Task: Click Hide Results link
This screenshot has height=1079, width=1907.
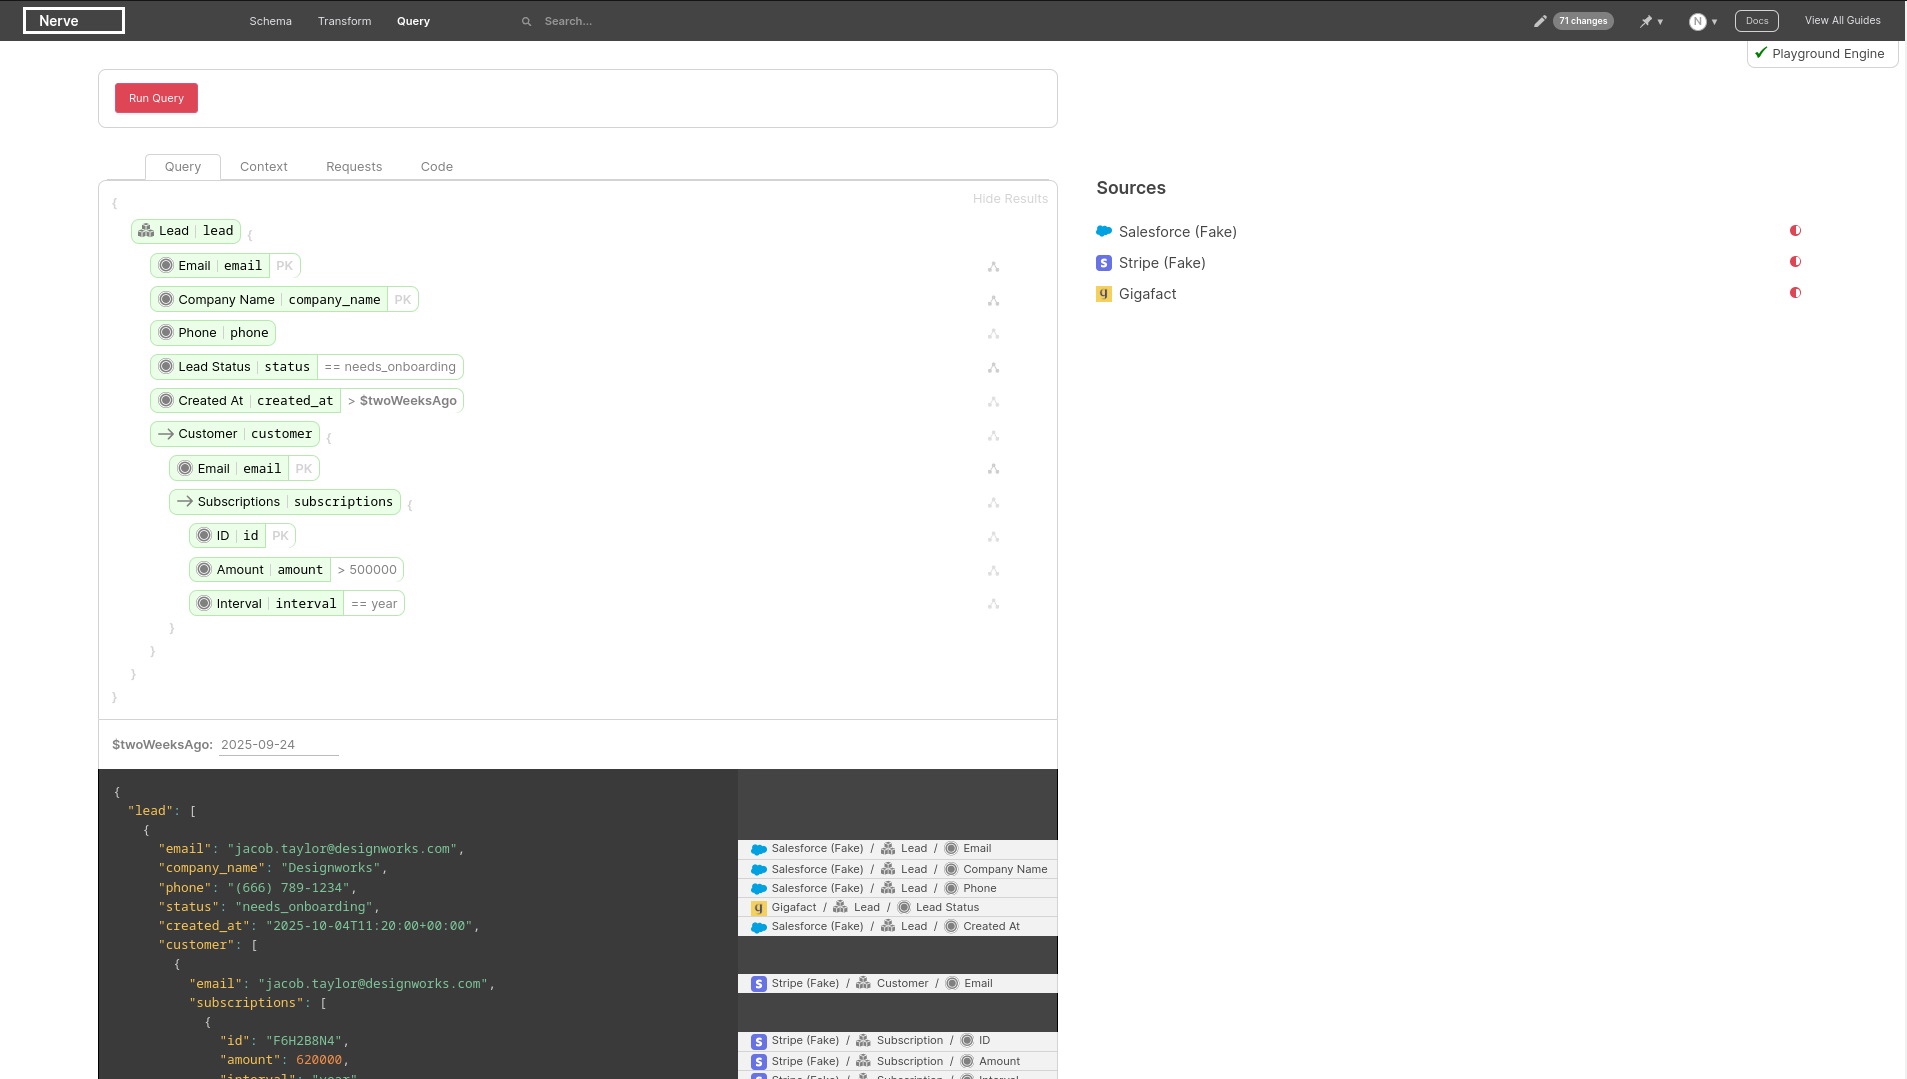Action: [x=1010, y=199]
